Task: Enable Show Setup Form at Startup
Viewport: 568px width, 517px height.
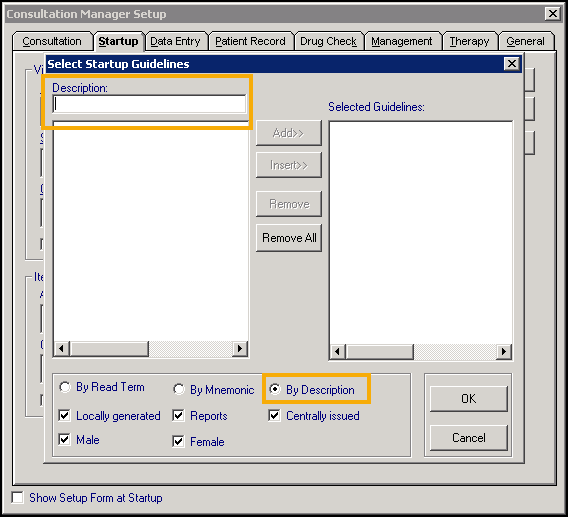Action: (x=17, y=497)
